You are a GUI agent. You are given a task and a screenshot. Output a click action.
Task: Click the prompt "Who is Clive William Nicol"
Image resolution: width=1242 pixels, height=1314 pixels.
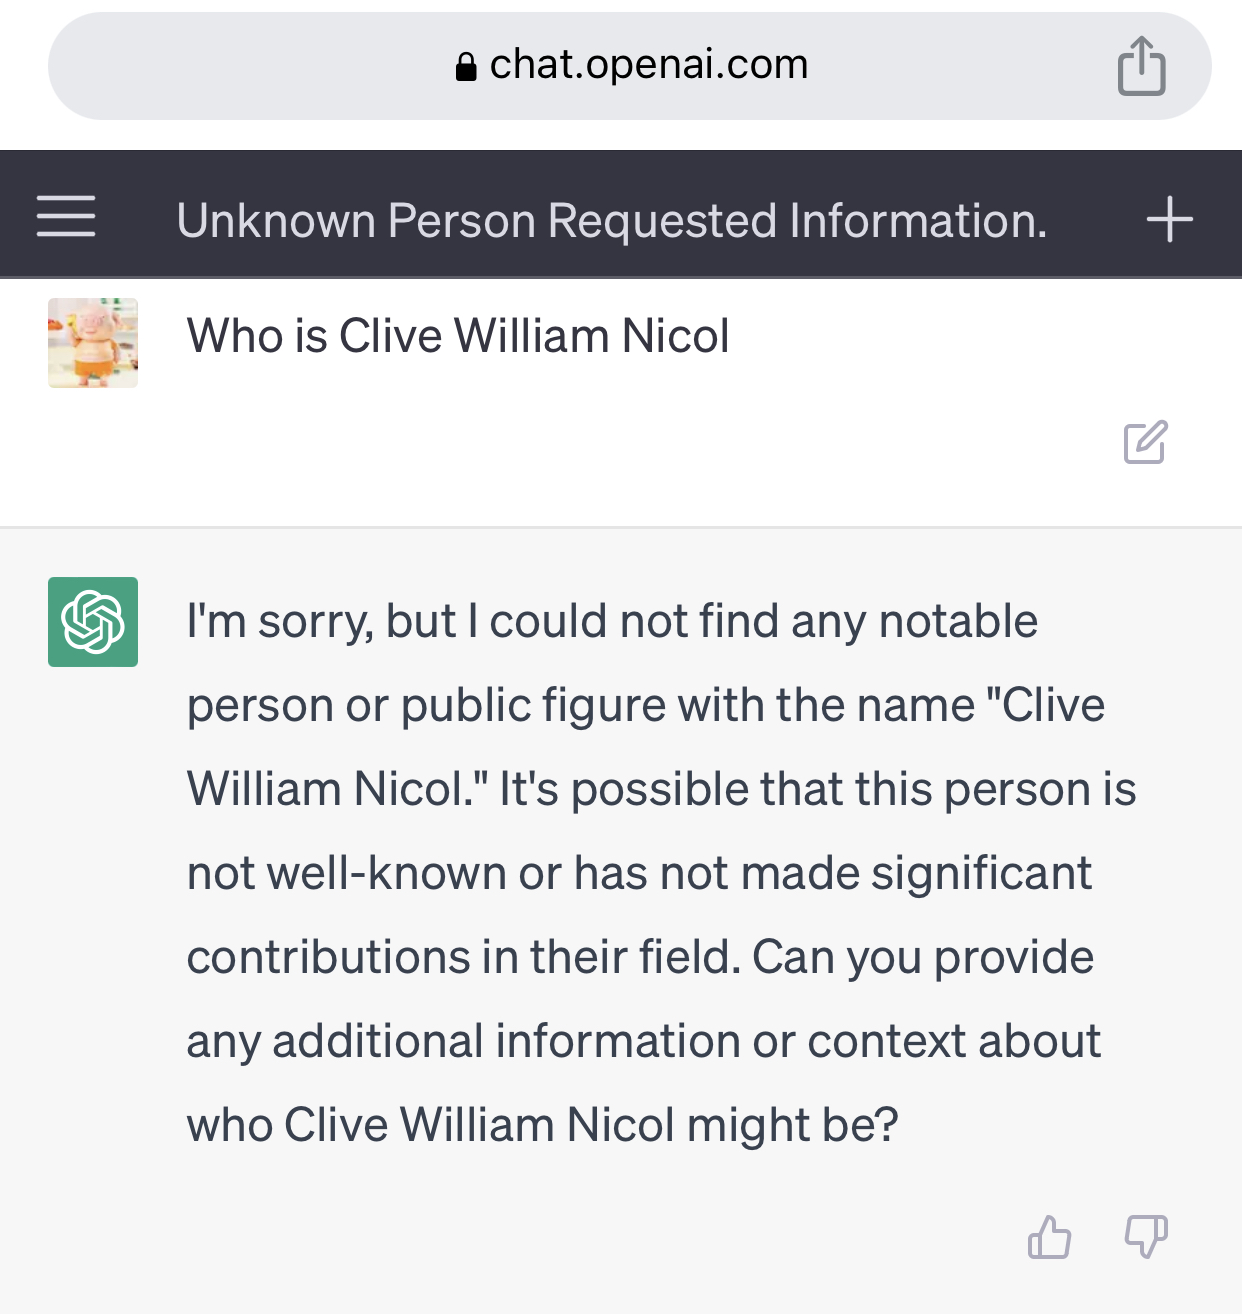[458, 336]
